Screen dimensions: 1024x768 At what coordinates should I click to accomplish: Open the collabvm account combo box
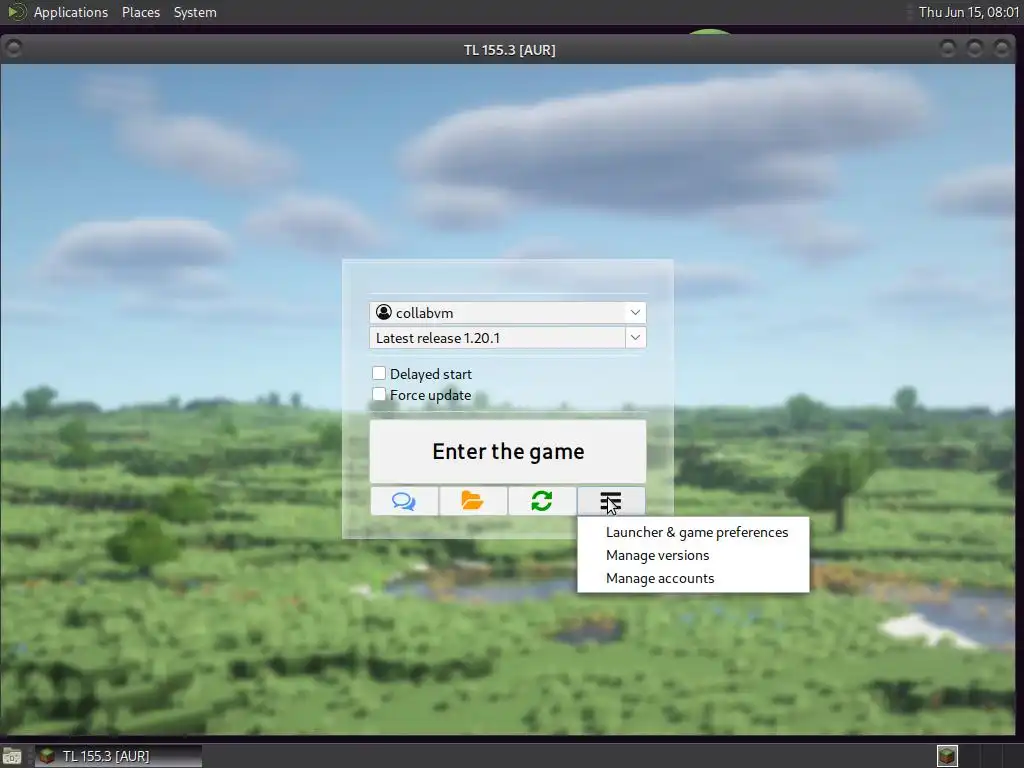point(507,313)
